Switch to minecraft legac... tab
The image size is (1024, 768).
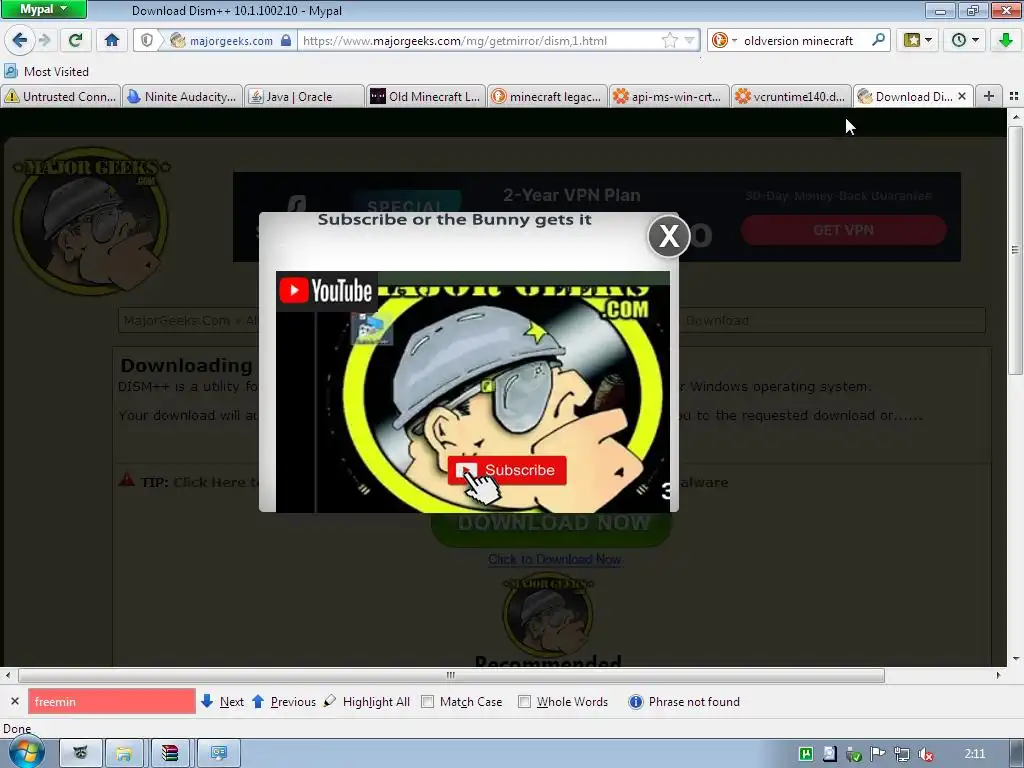(x=547, y=97)
